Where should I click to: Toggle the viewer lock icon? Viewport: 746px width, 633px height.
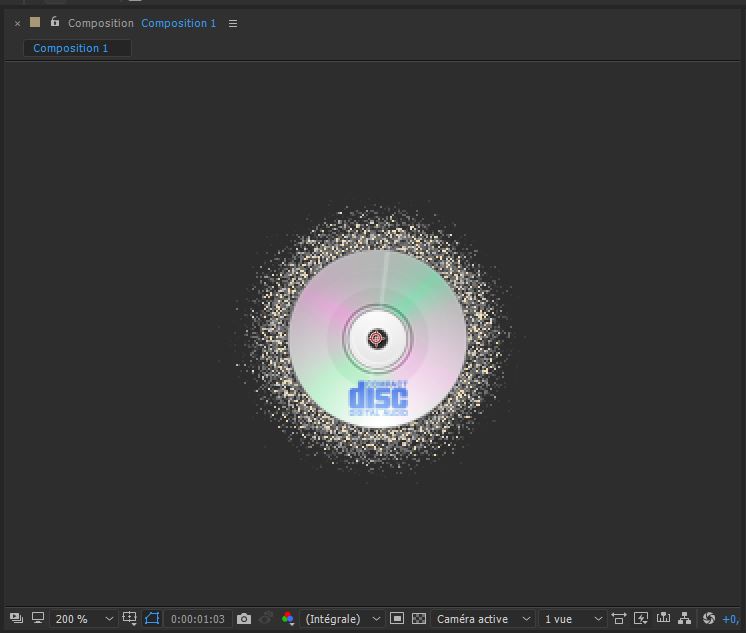(x=55, y=21)
